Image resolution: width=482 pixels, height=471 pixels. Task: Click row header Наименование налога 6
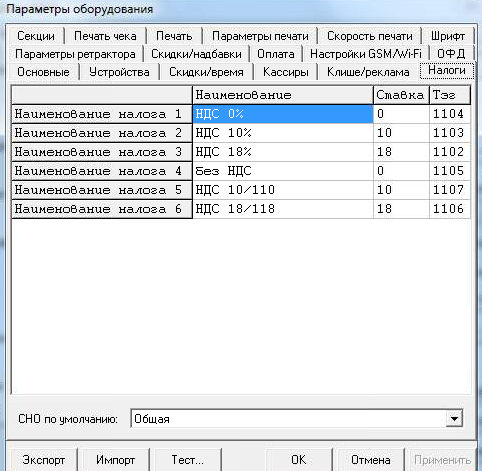point(102,209)
